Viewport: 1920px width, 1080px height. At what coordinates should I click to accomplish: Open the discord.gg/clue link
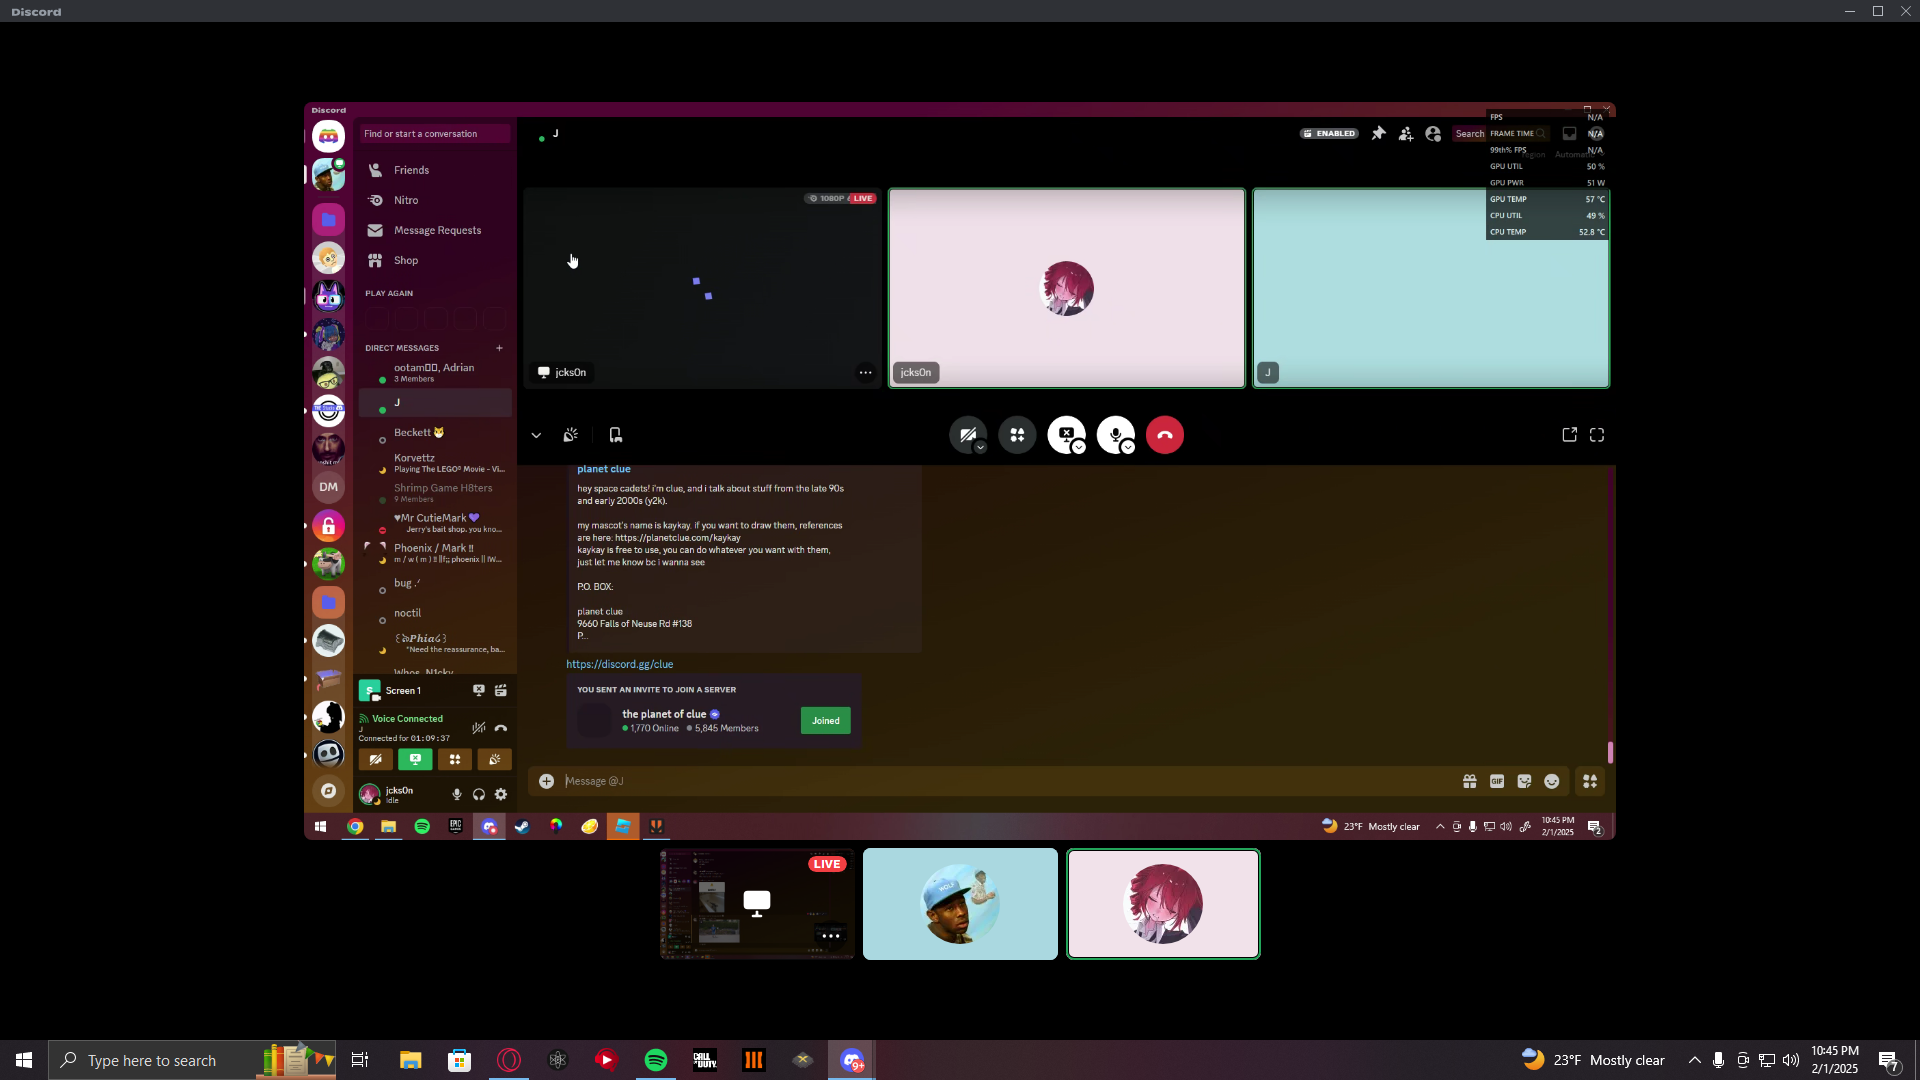(x=619, y=664)
